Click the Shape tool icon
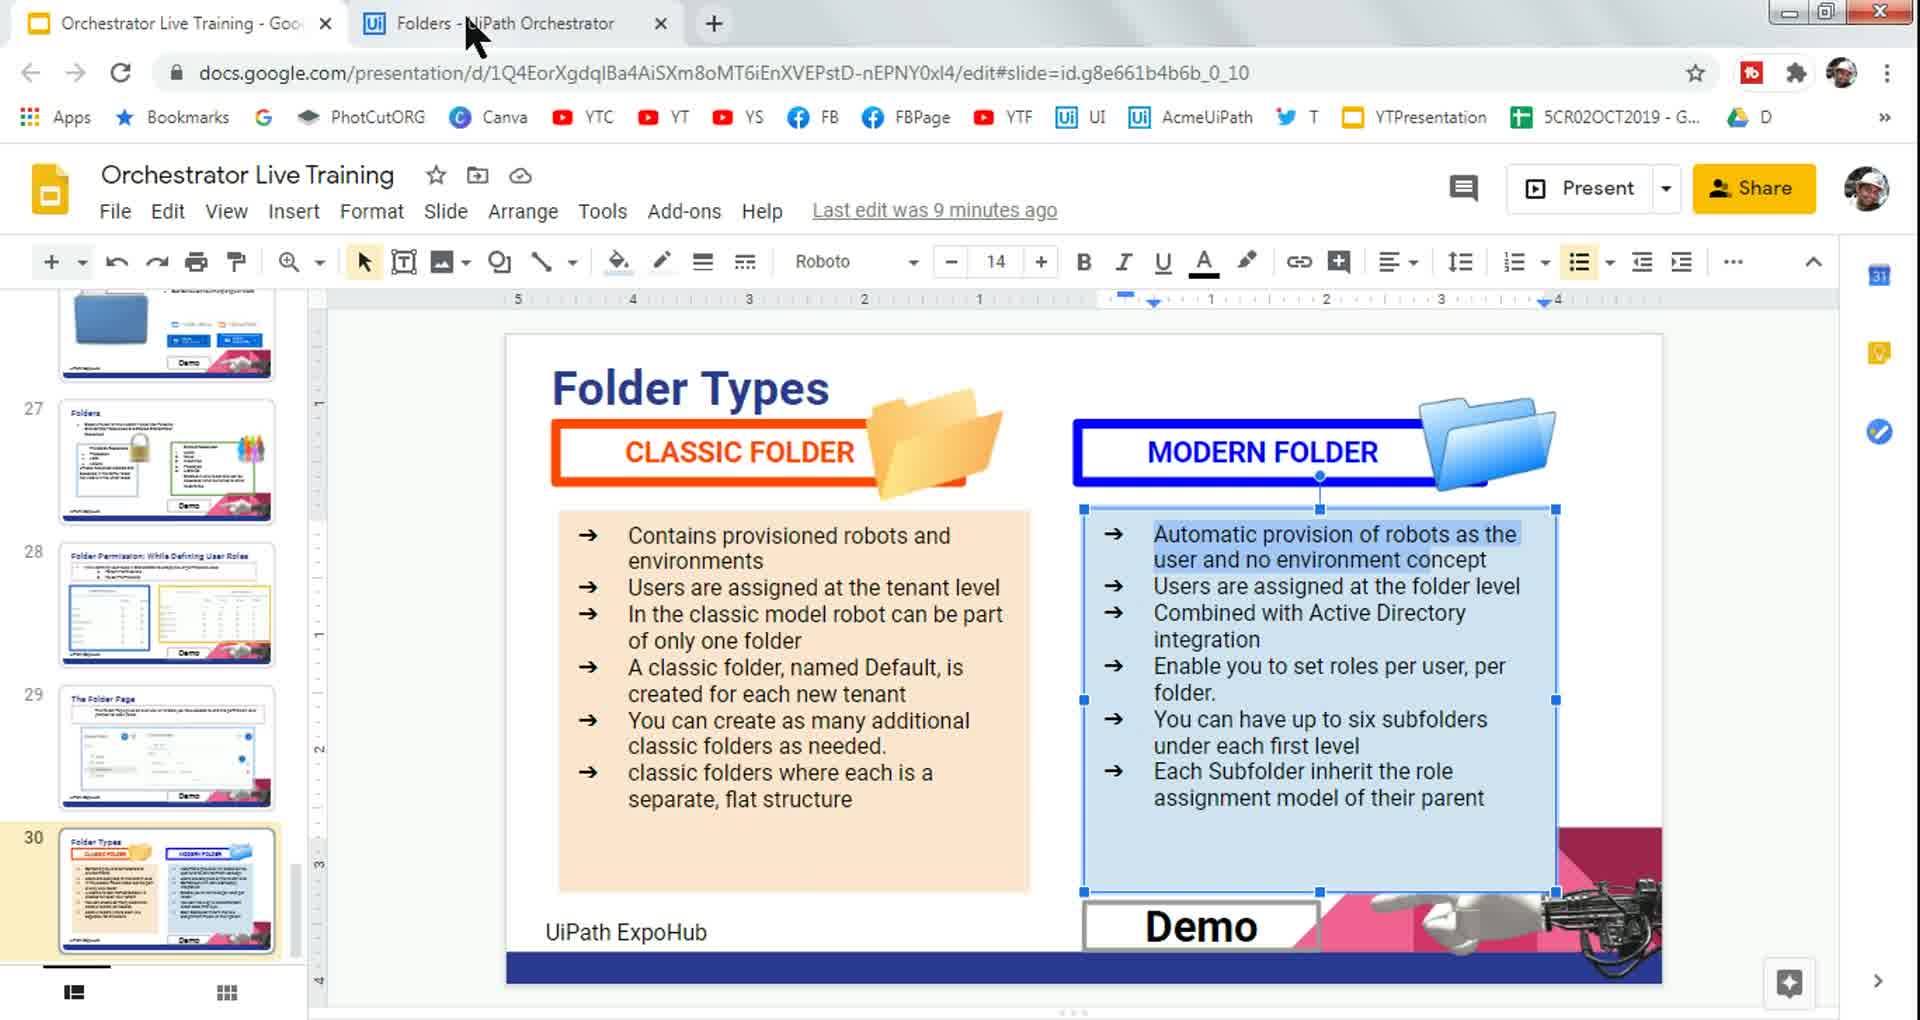1920x1020 pixels. tap(499, 262)
